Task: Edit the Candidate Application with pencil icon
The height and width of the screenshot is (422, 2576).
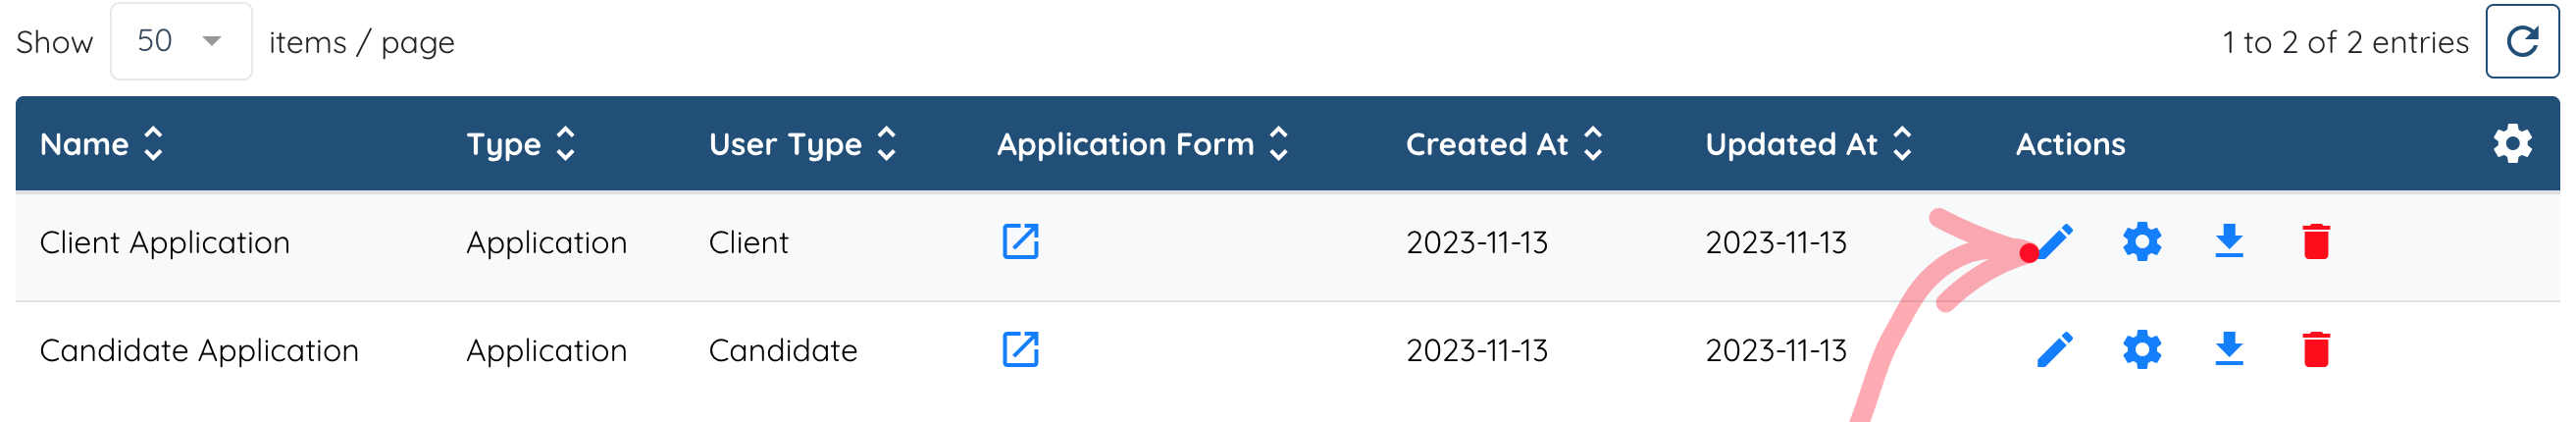Action: 2055,350
